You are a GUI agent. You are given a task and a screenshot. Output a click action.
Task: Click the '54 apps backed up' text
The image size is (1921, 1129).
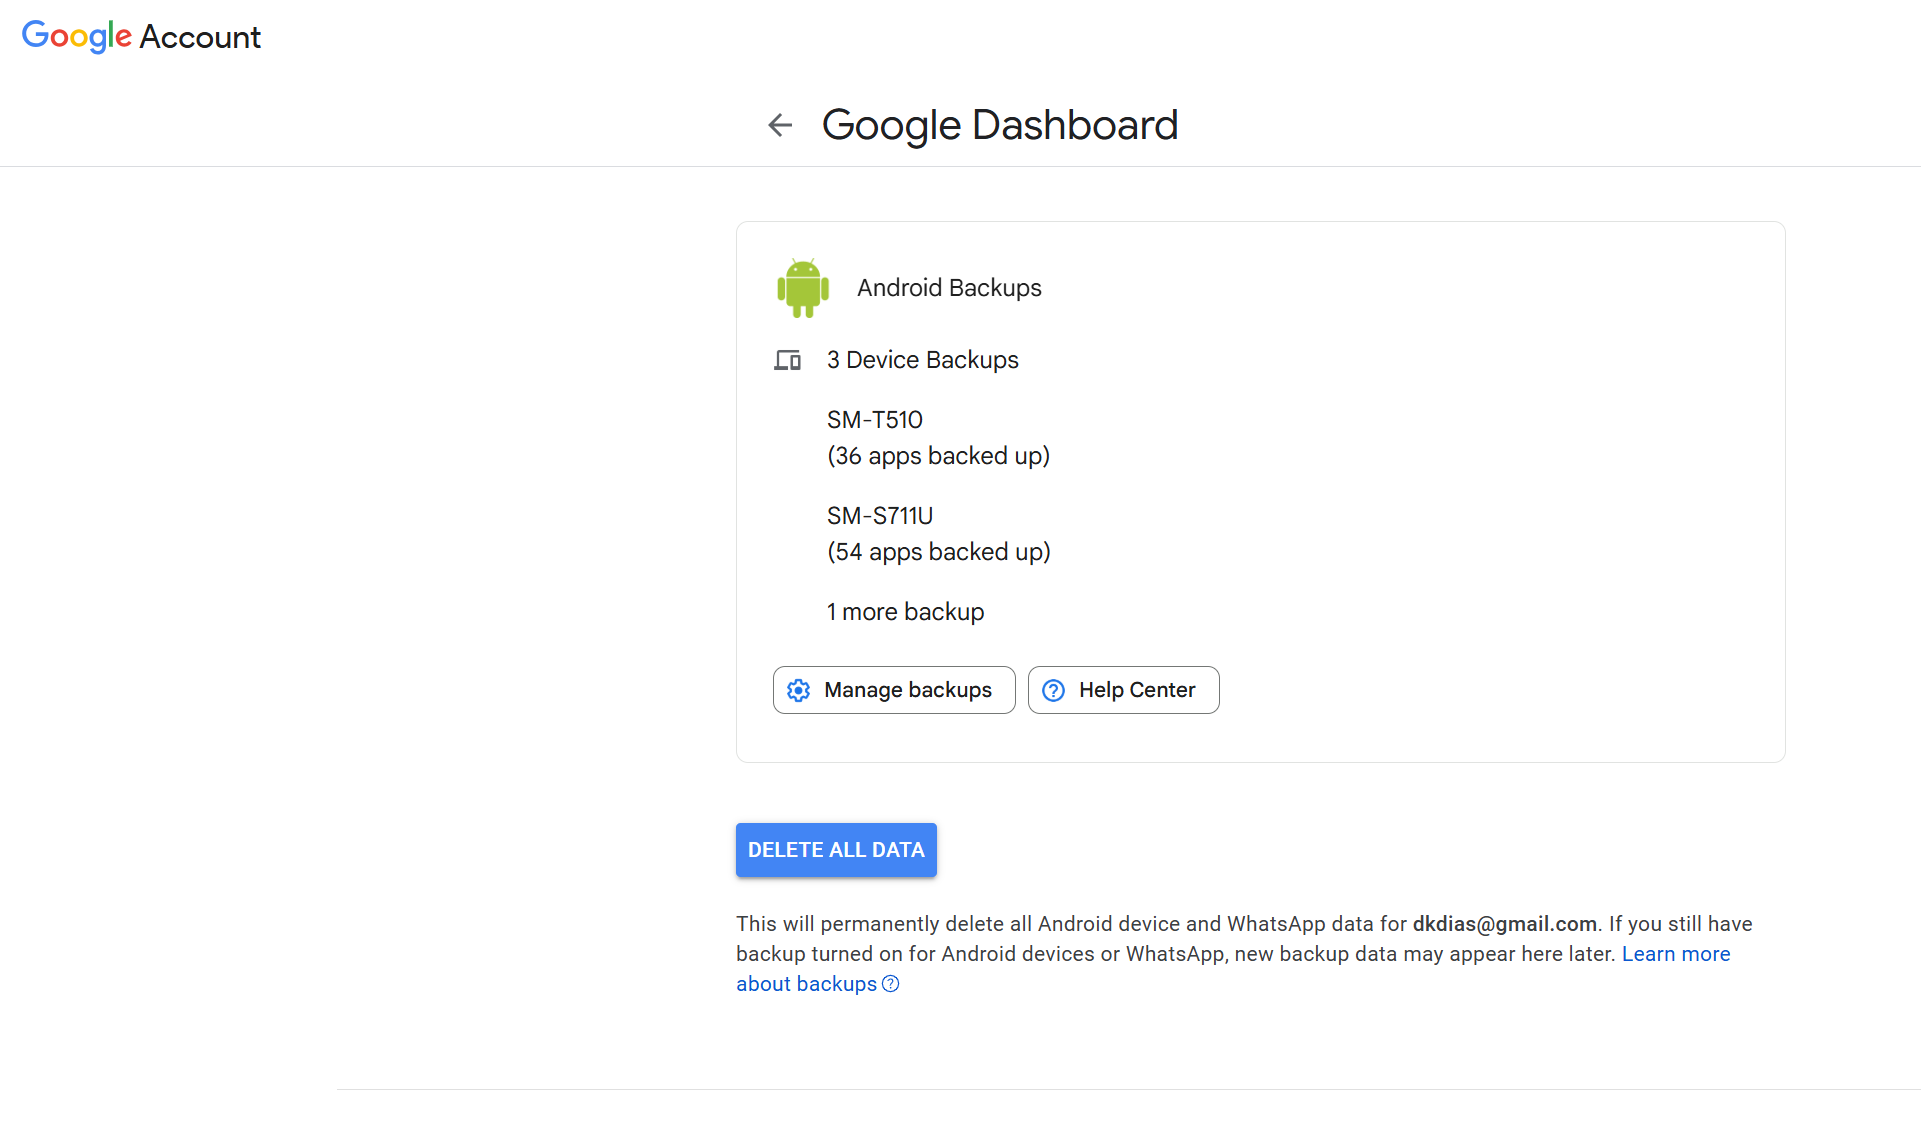[938, 552]
